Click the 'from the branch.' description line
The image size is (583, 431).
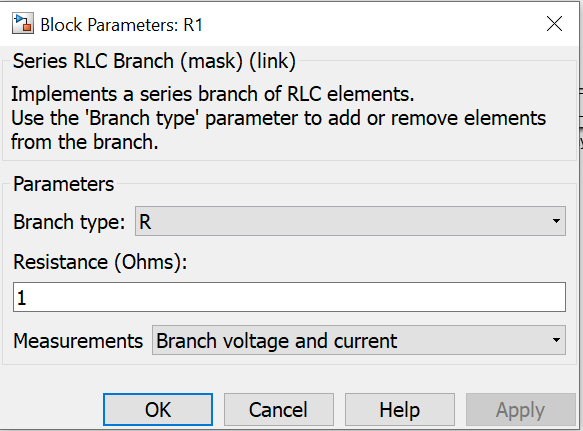pyautogui.click(x=85, y=142)
